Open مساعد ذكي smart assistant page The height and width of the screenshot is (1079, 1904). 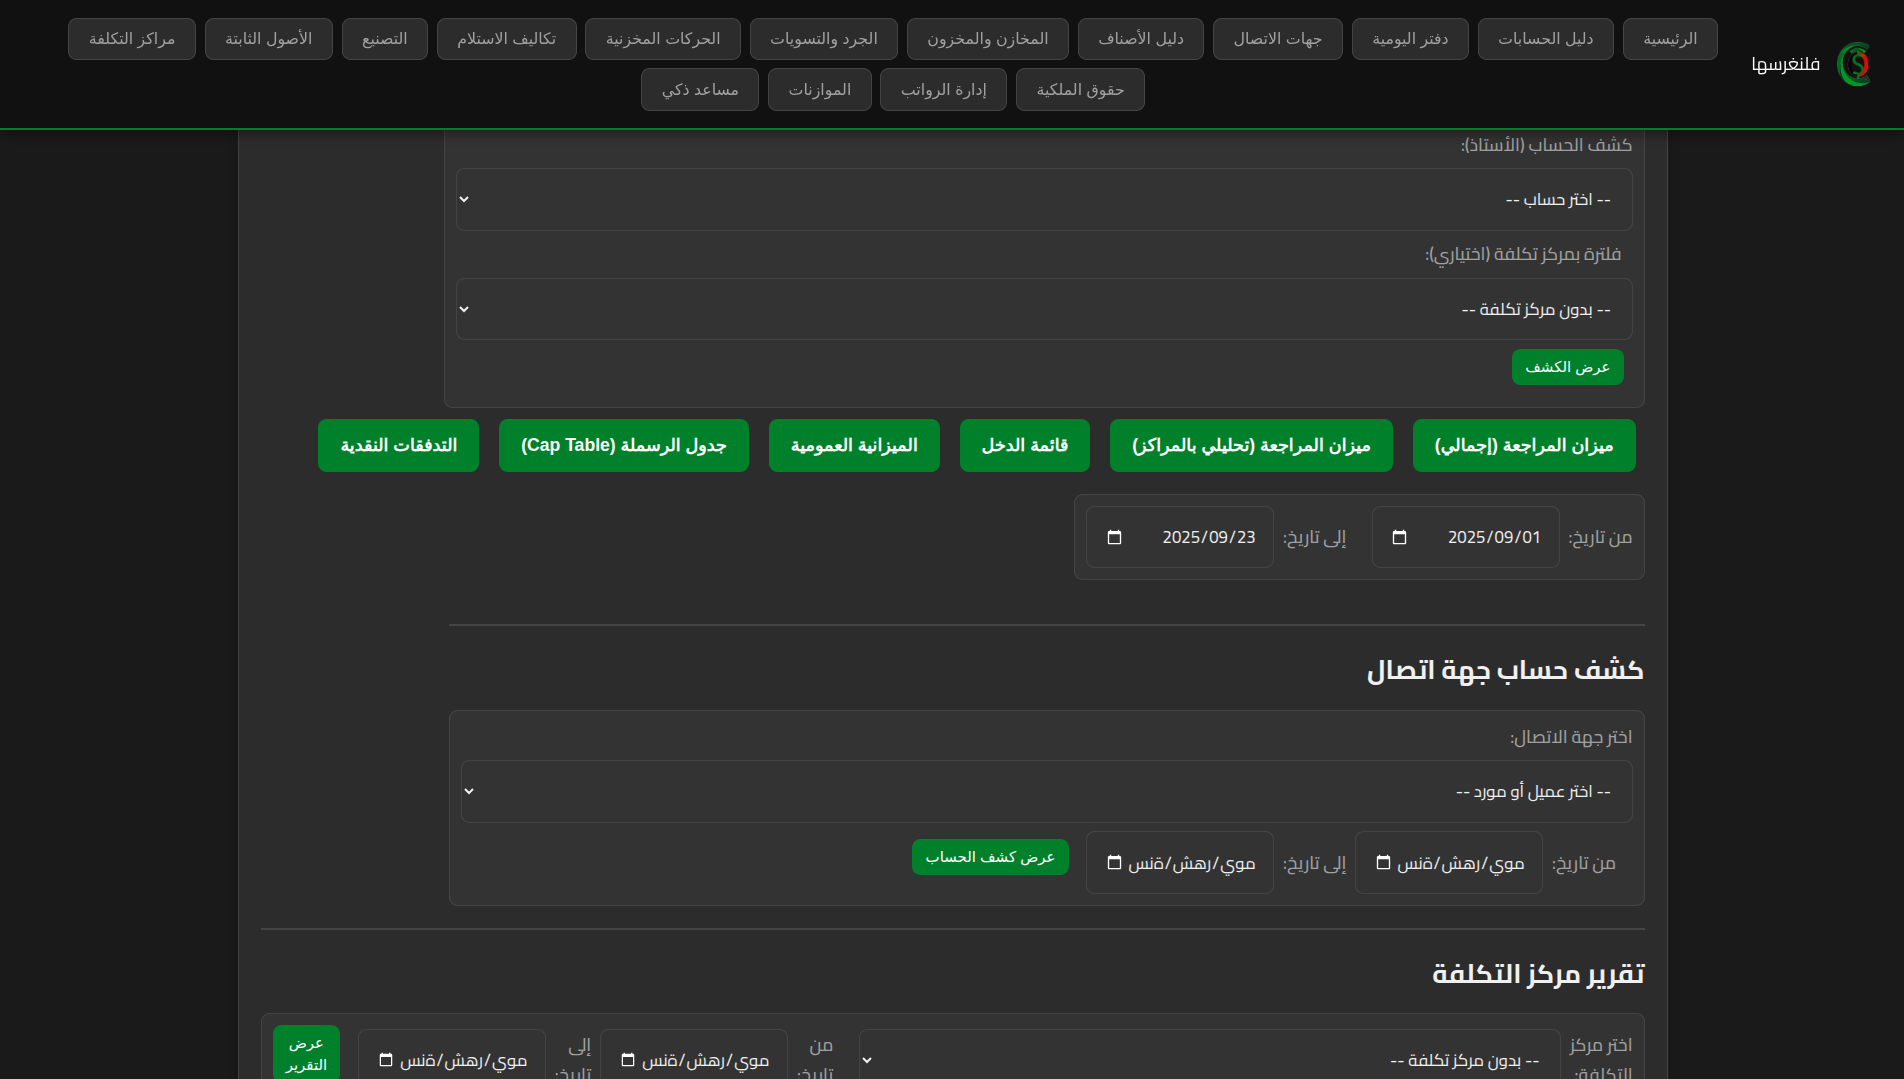(699, 90)
